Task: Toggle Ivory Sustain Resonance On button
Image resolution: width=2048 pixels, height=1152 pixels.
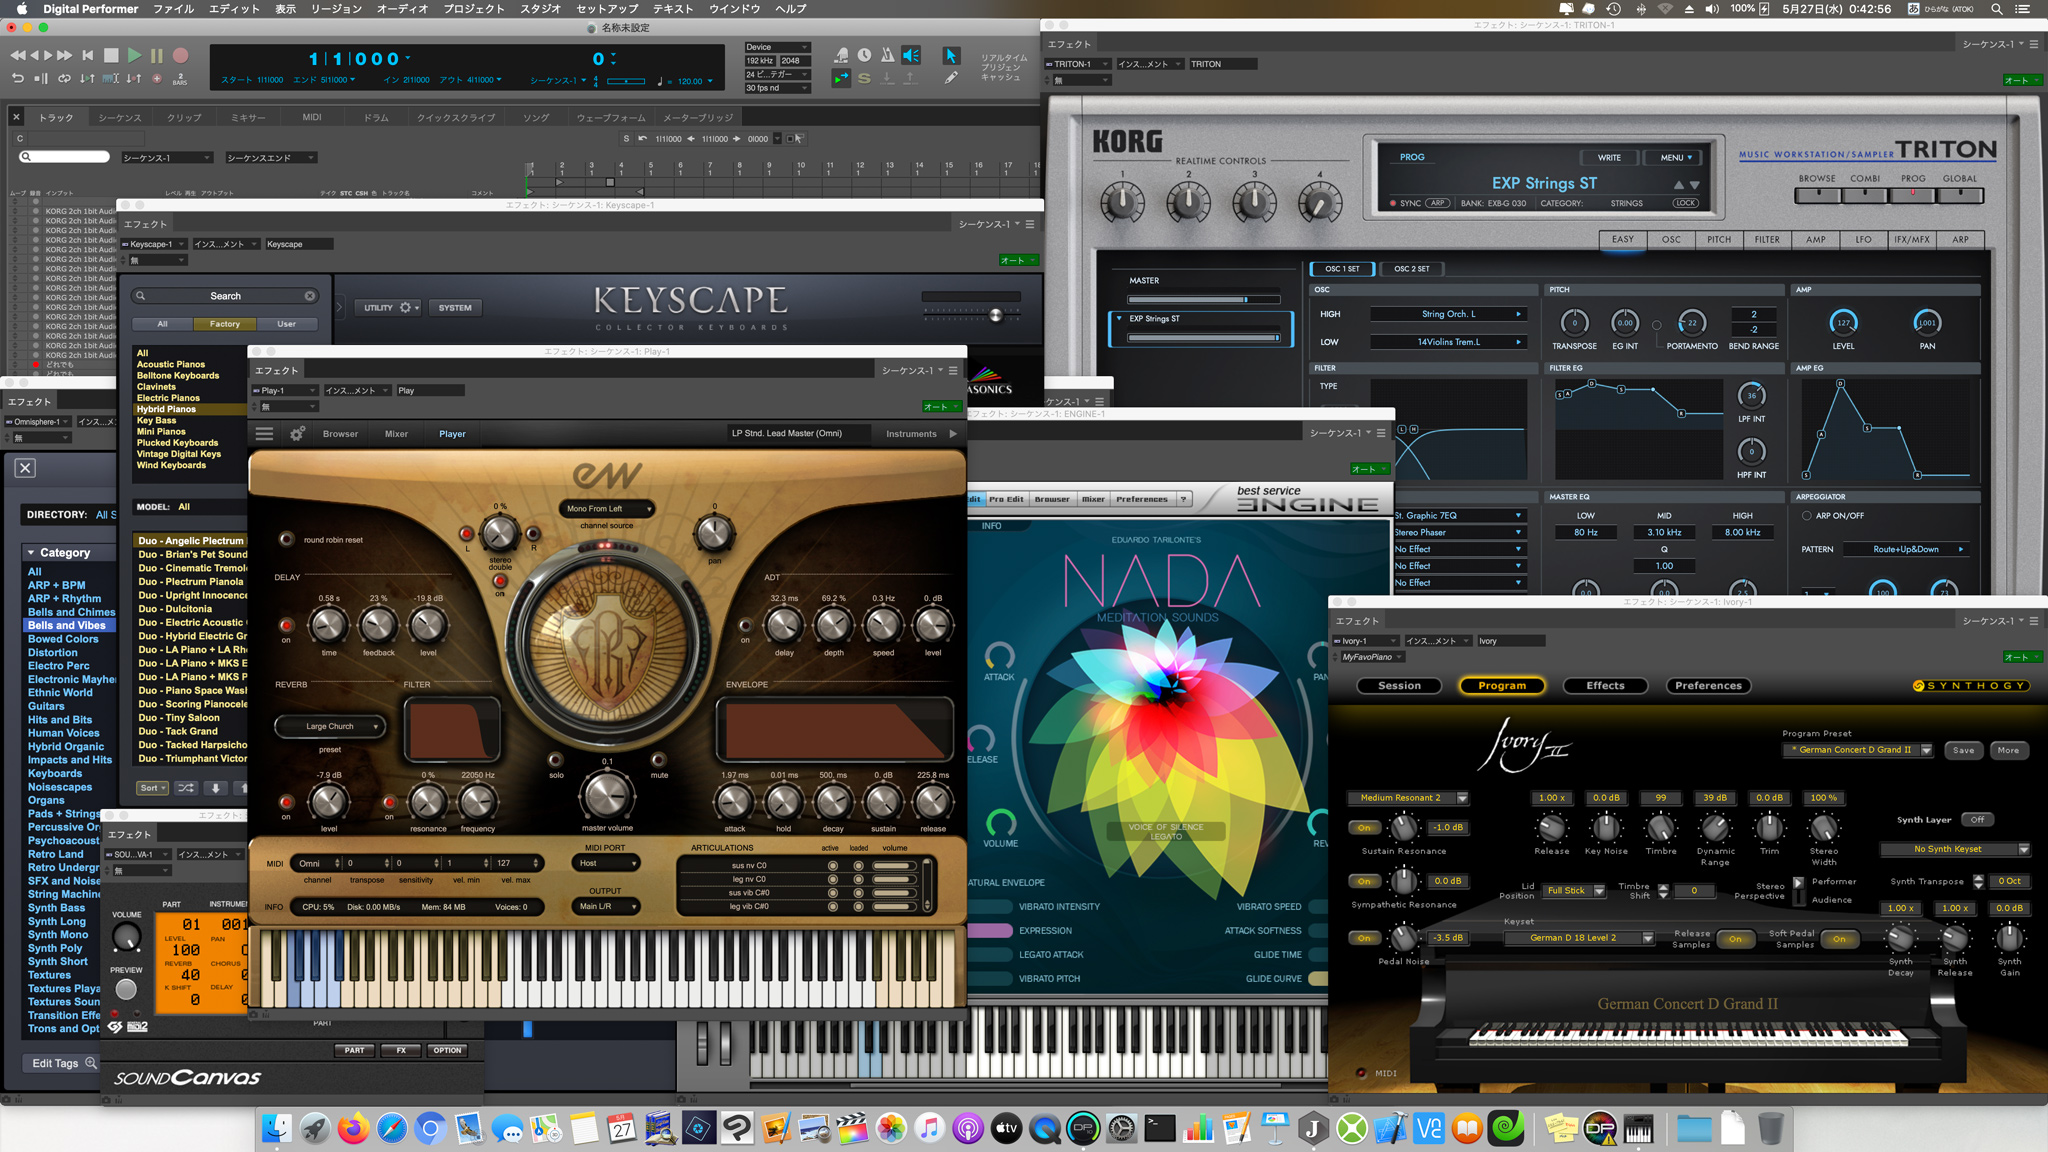Action: pyautogui.click(x=1364, y=828)
